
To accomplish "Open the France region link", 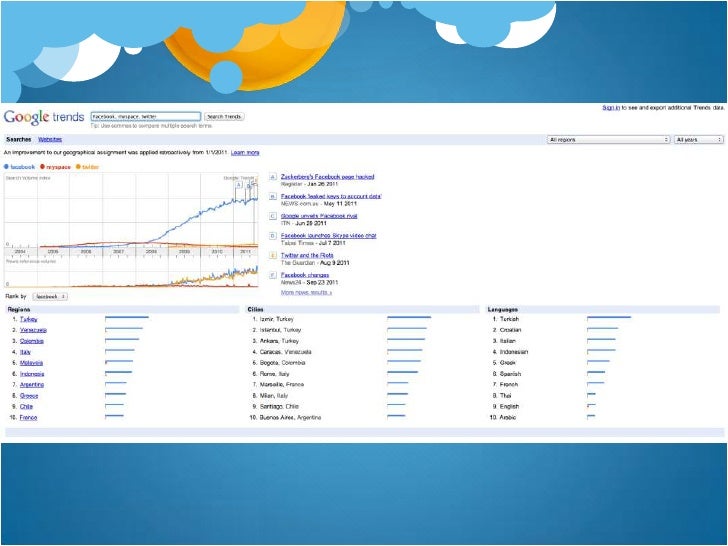I will pyautogui.click(x=28, y=418).
